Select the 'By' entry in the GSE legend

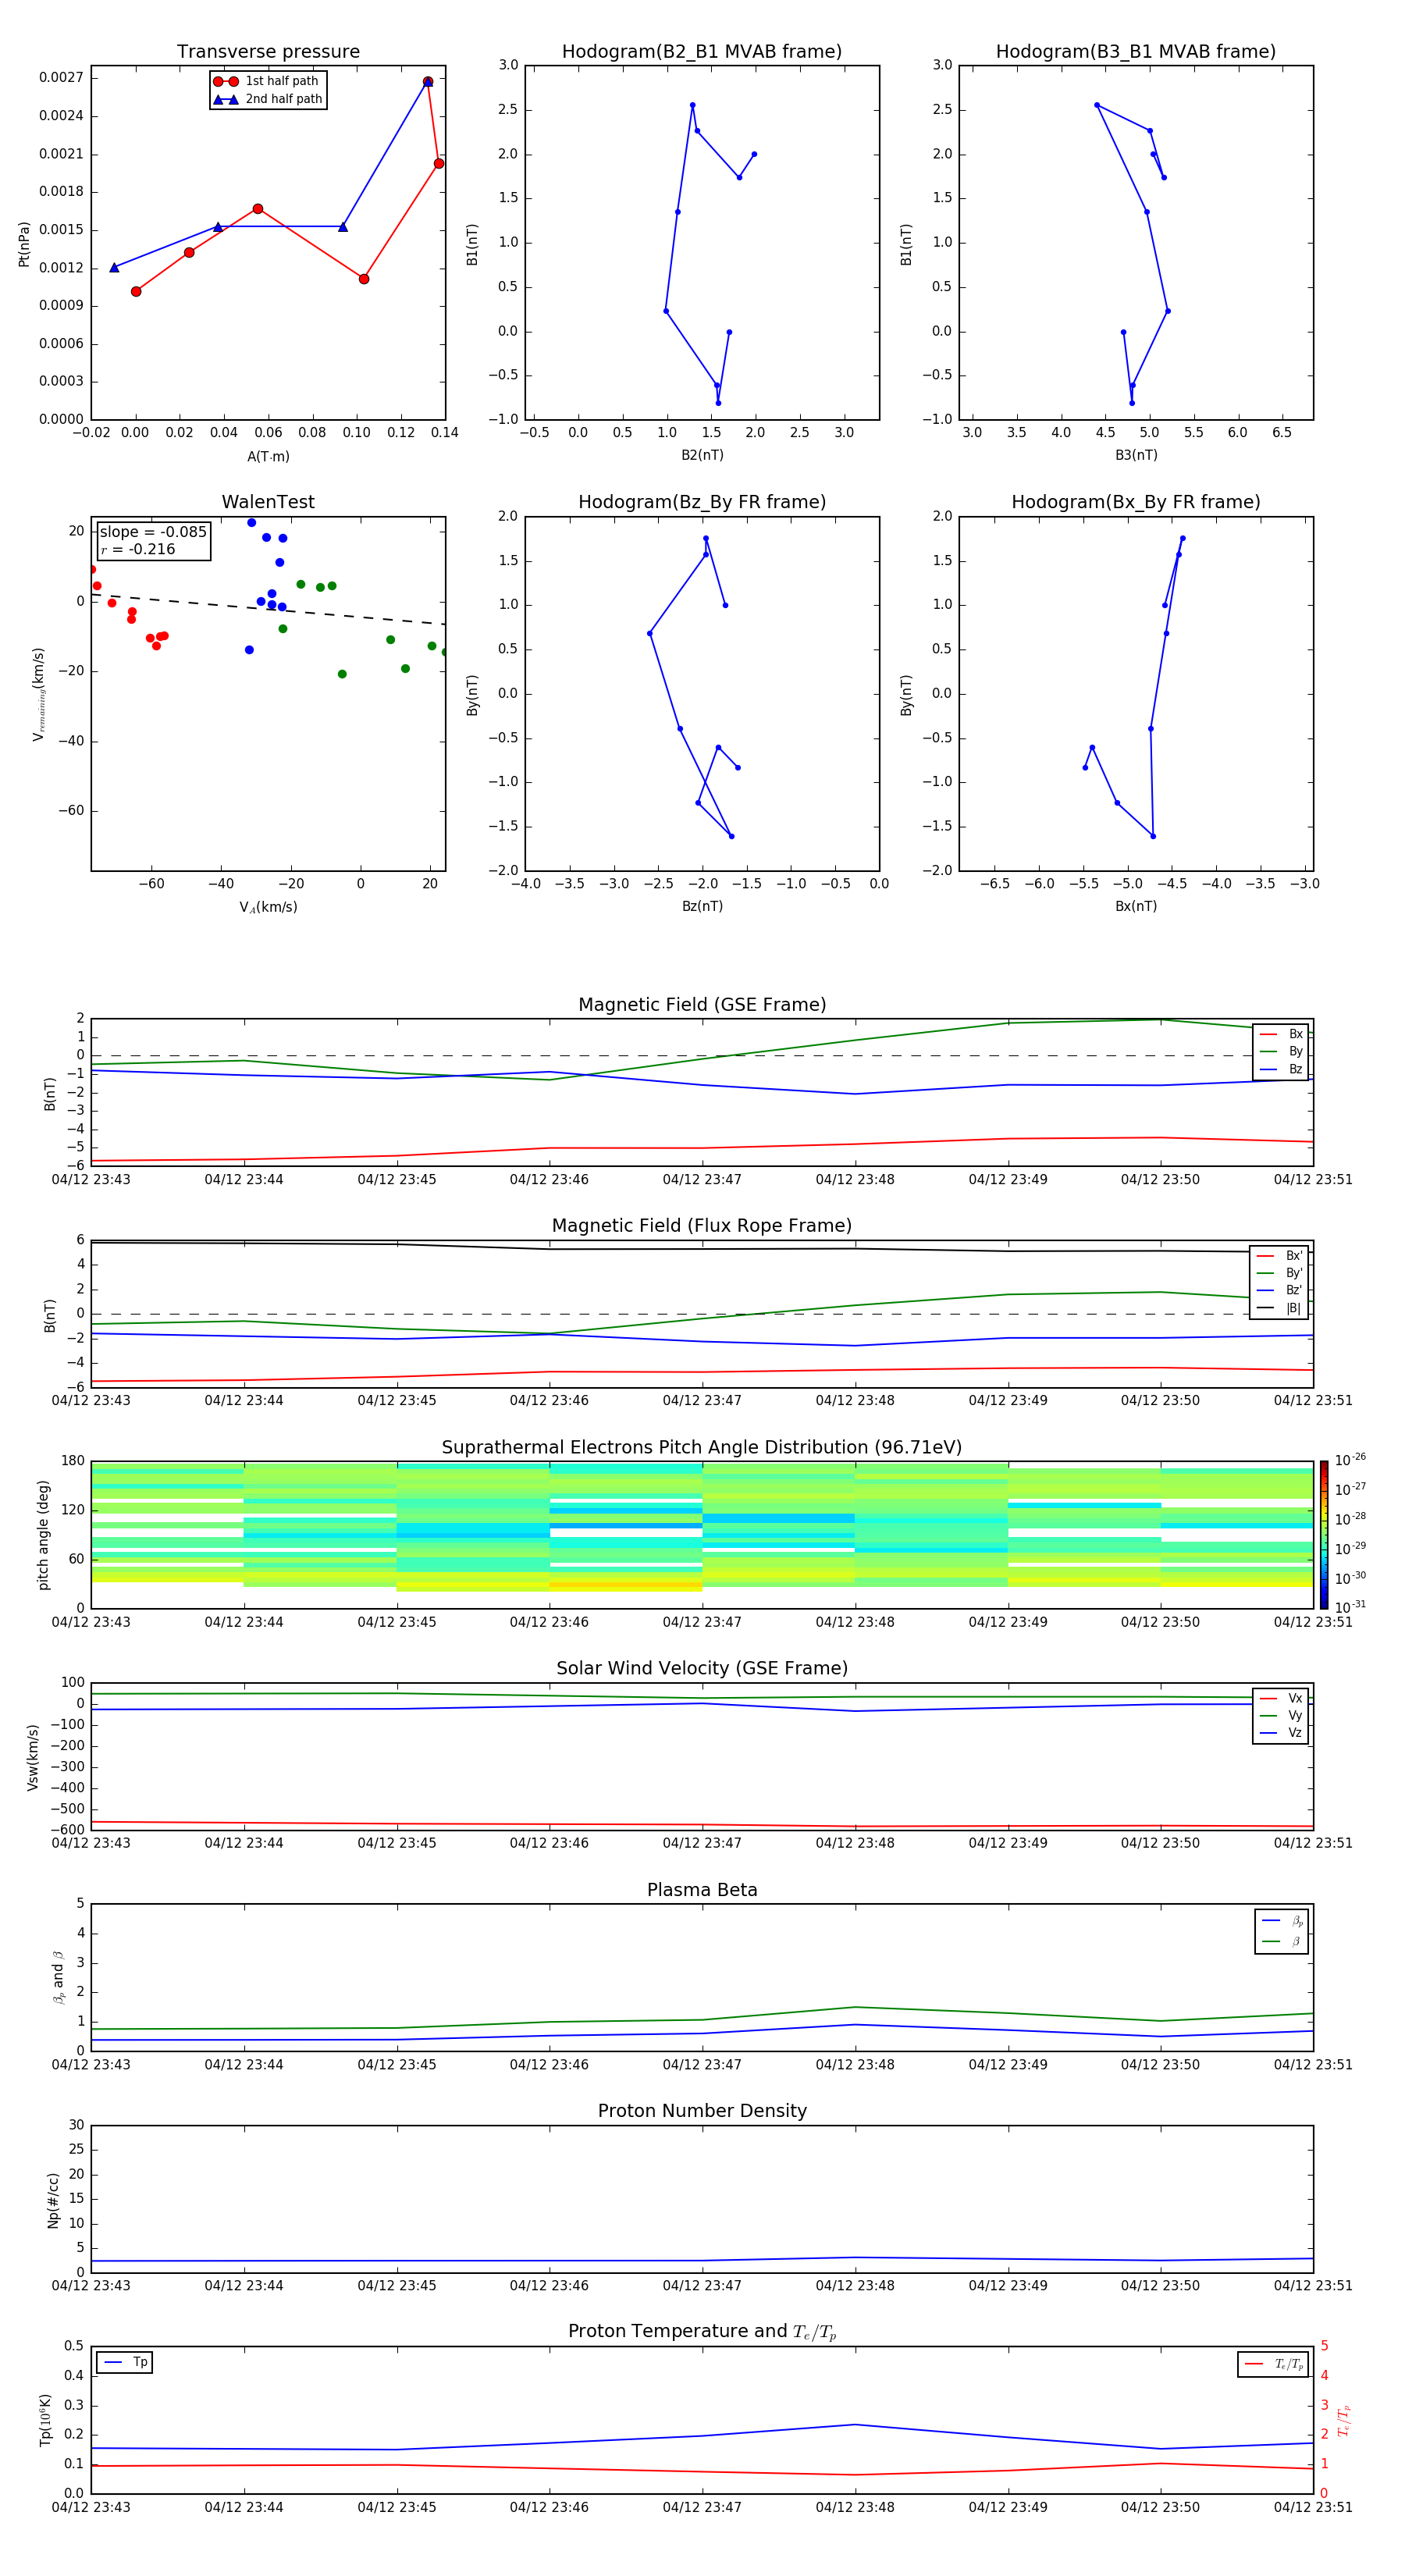(x=1281, y=1051)
